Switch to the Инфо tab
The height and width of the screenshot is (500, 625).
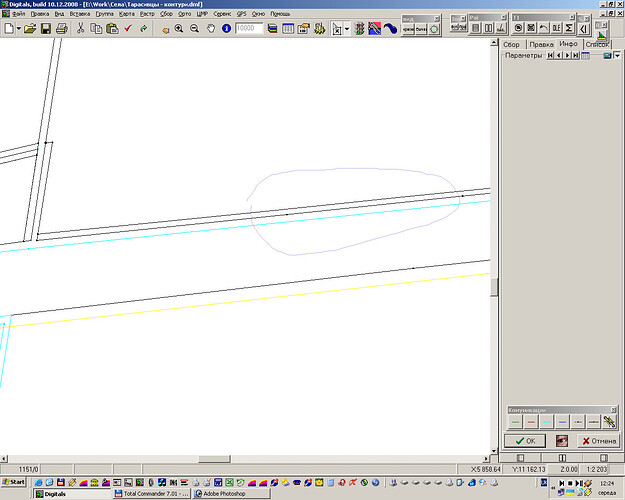pyautogui.click(x=568, y=44)
